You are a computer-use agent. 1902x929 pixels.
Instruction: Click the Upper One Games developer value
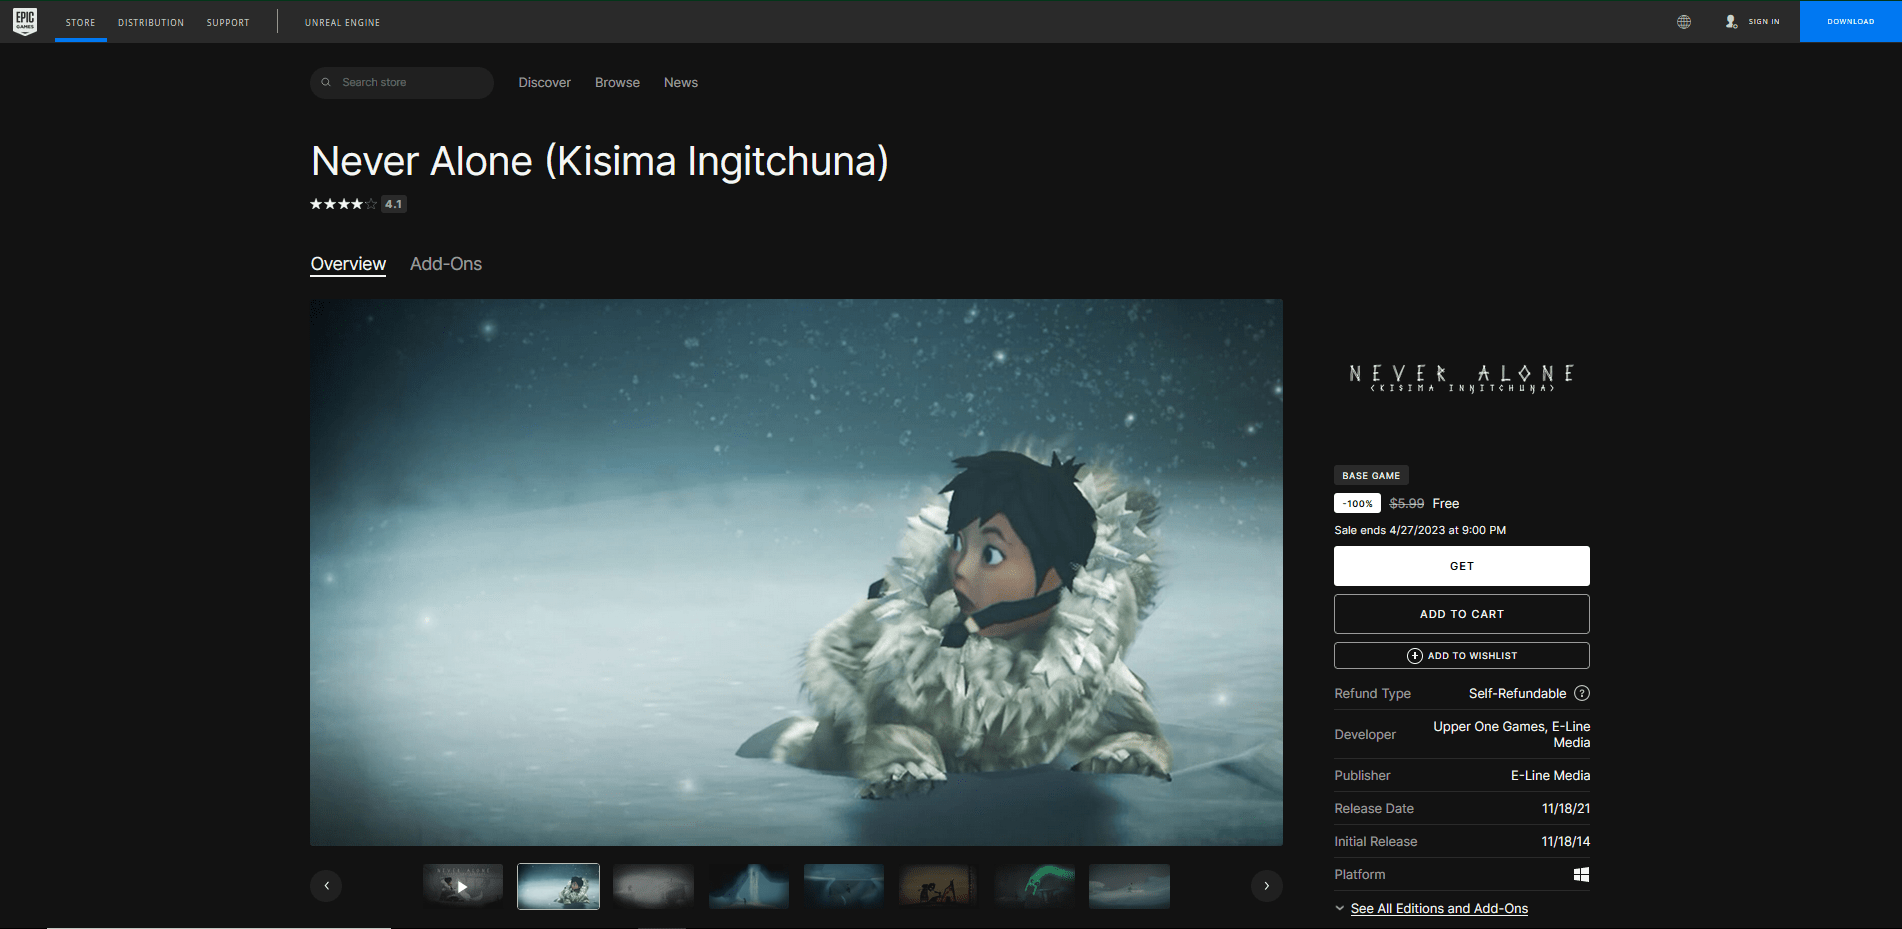point(1511,735)
